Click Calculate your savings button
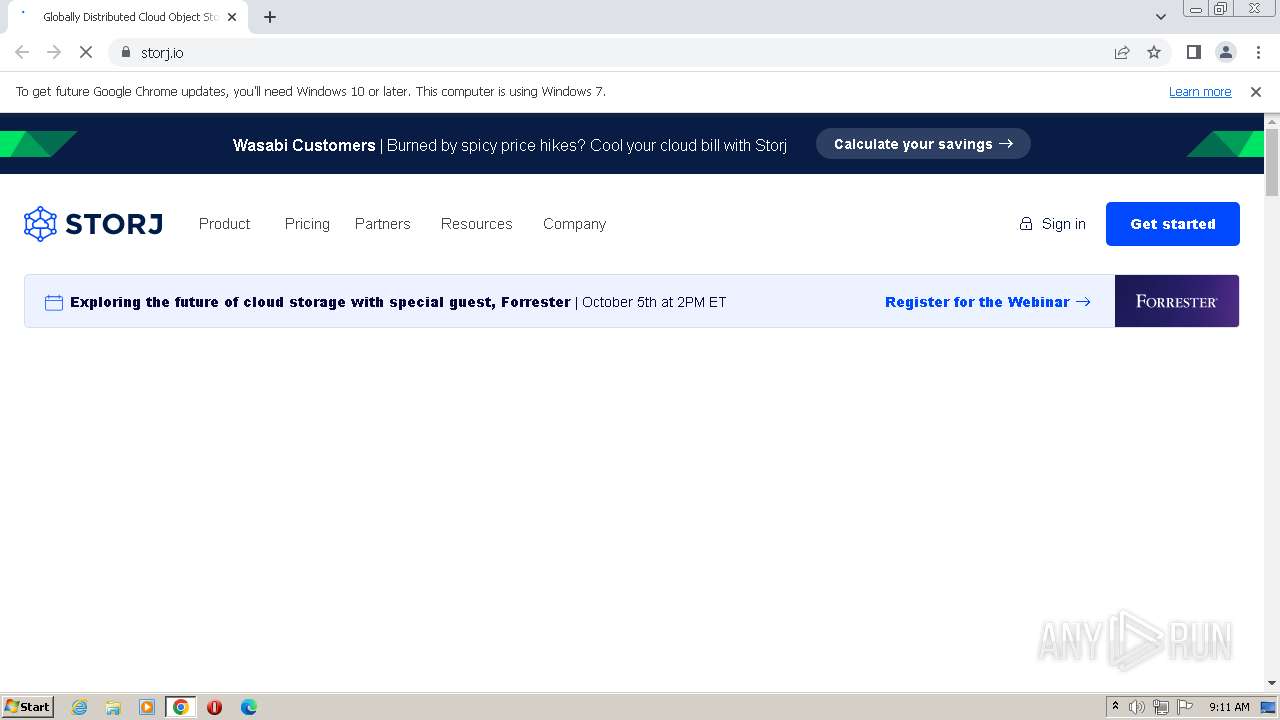1280x720 pixels. (923, 144)
